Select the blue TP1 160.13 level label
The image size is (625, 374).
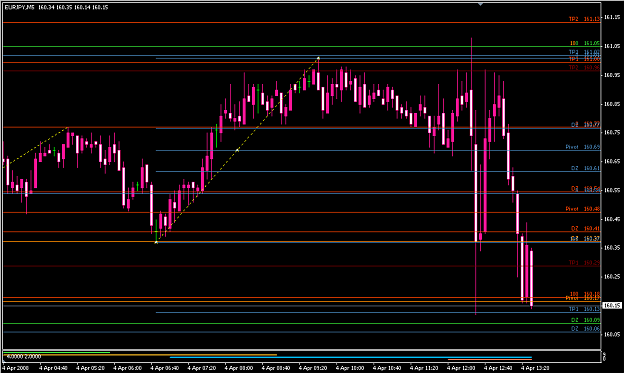[584, 309]
